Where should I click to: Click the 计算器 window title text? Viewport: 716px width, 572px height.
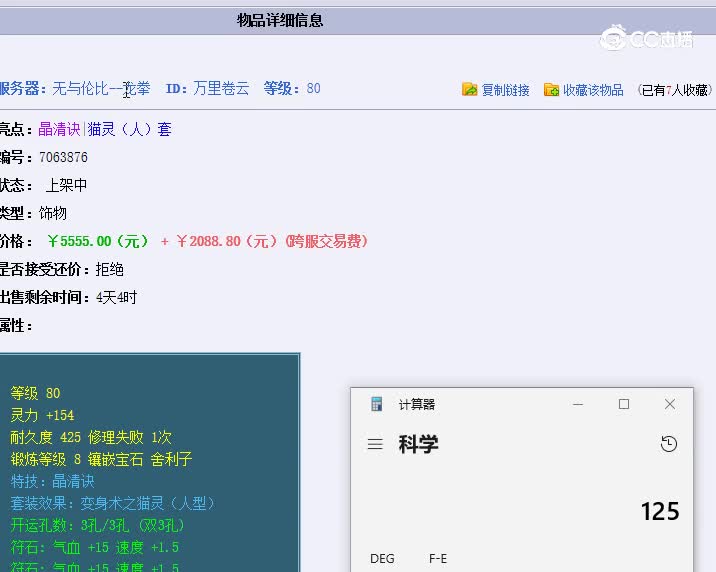(416, 404)
